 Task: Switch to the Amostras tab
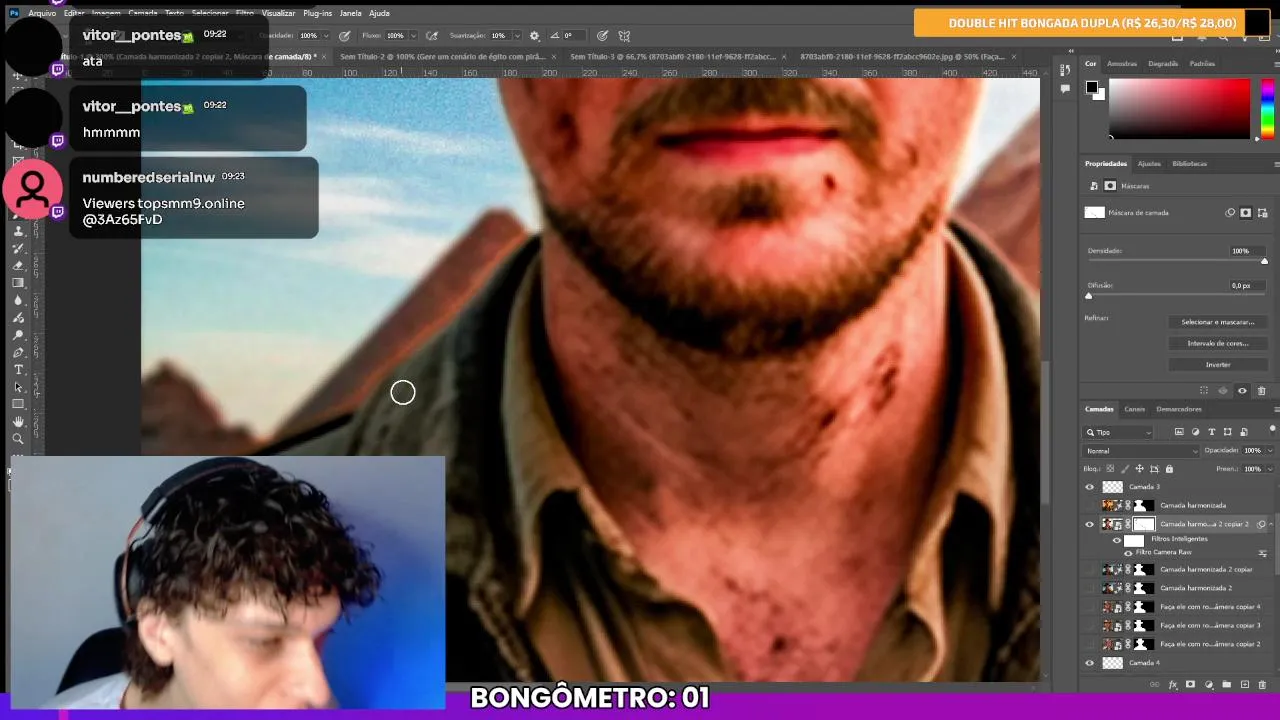tap(1121, 64)
